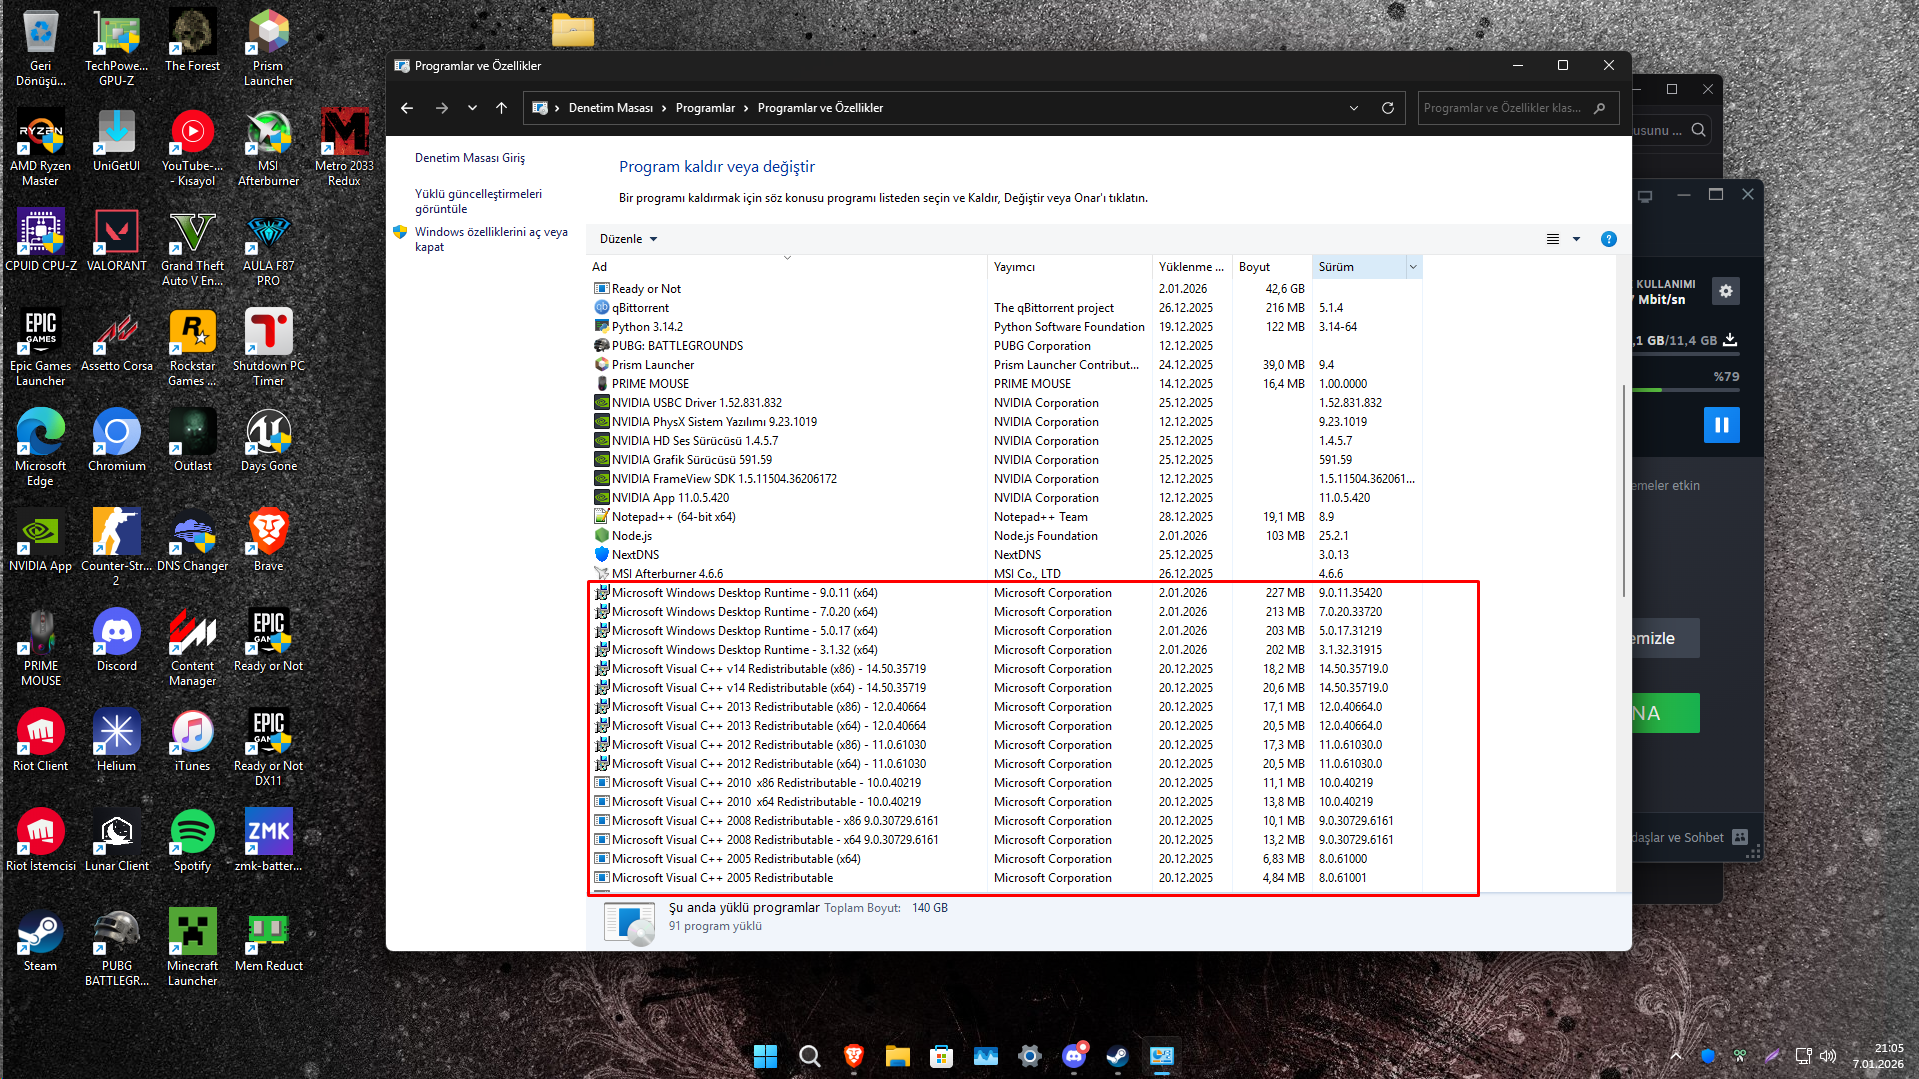Click the forward navigation arrow
Screen dimensions: 1919x1079
pyautogui.click(x=441, y=108)
